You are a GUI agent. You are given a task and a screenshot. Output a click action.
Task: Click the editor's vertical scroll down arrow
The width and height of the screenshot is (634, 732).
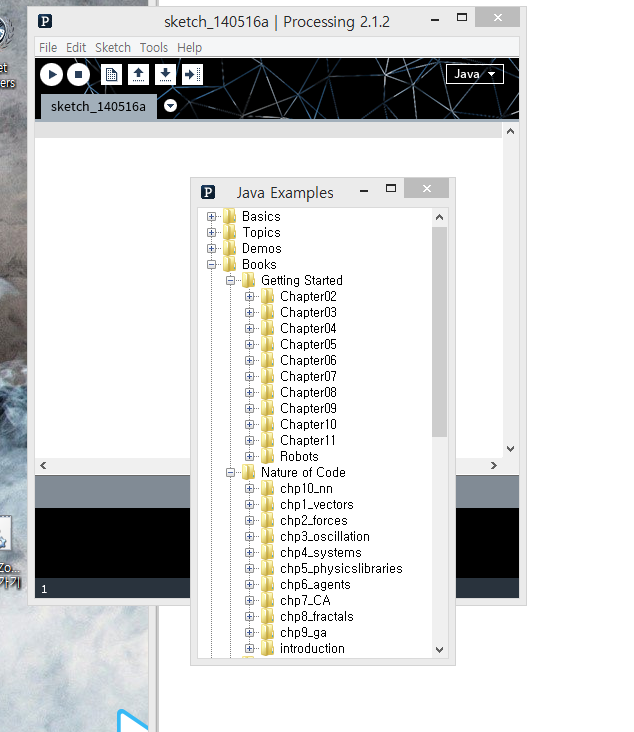pos(510,449)
